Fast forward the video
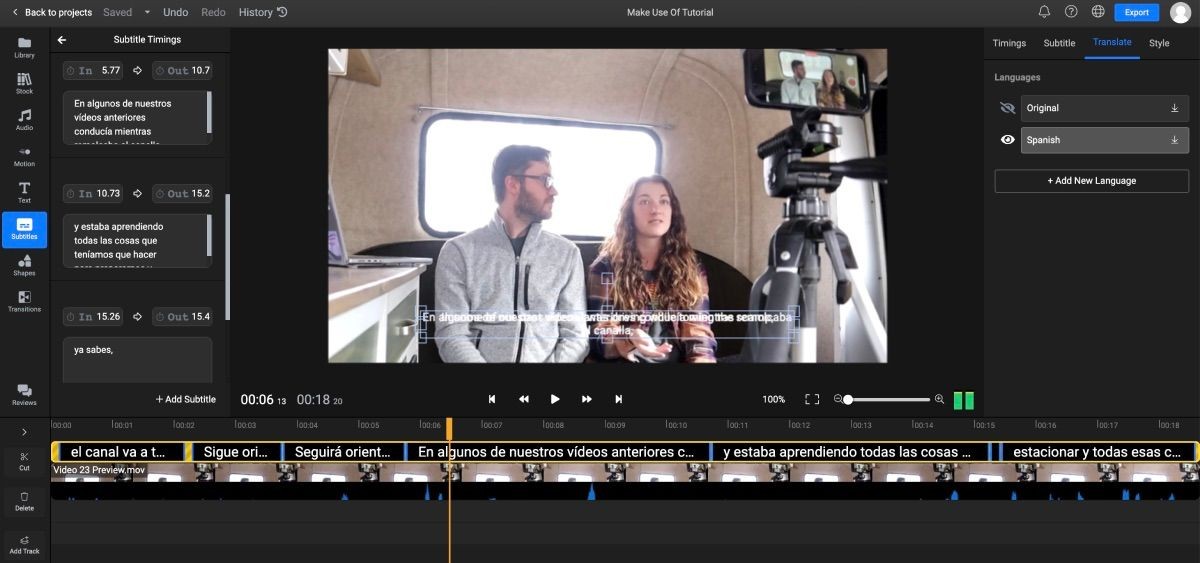Viewport: 1200px width, 563px height. point(587,399)
